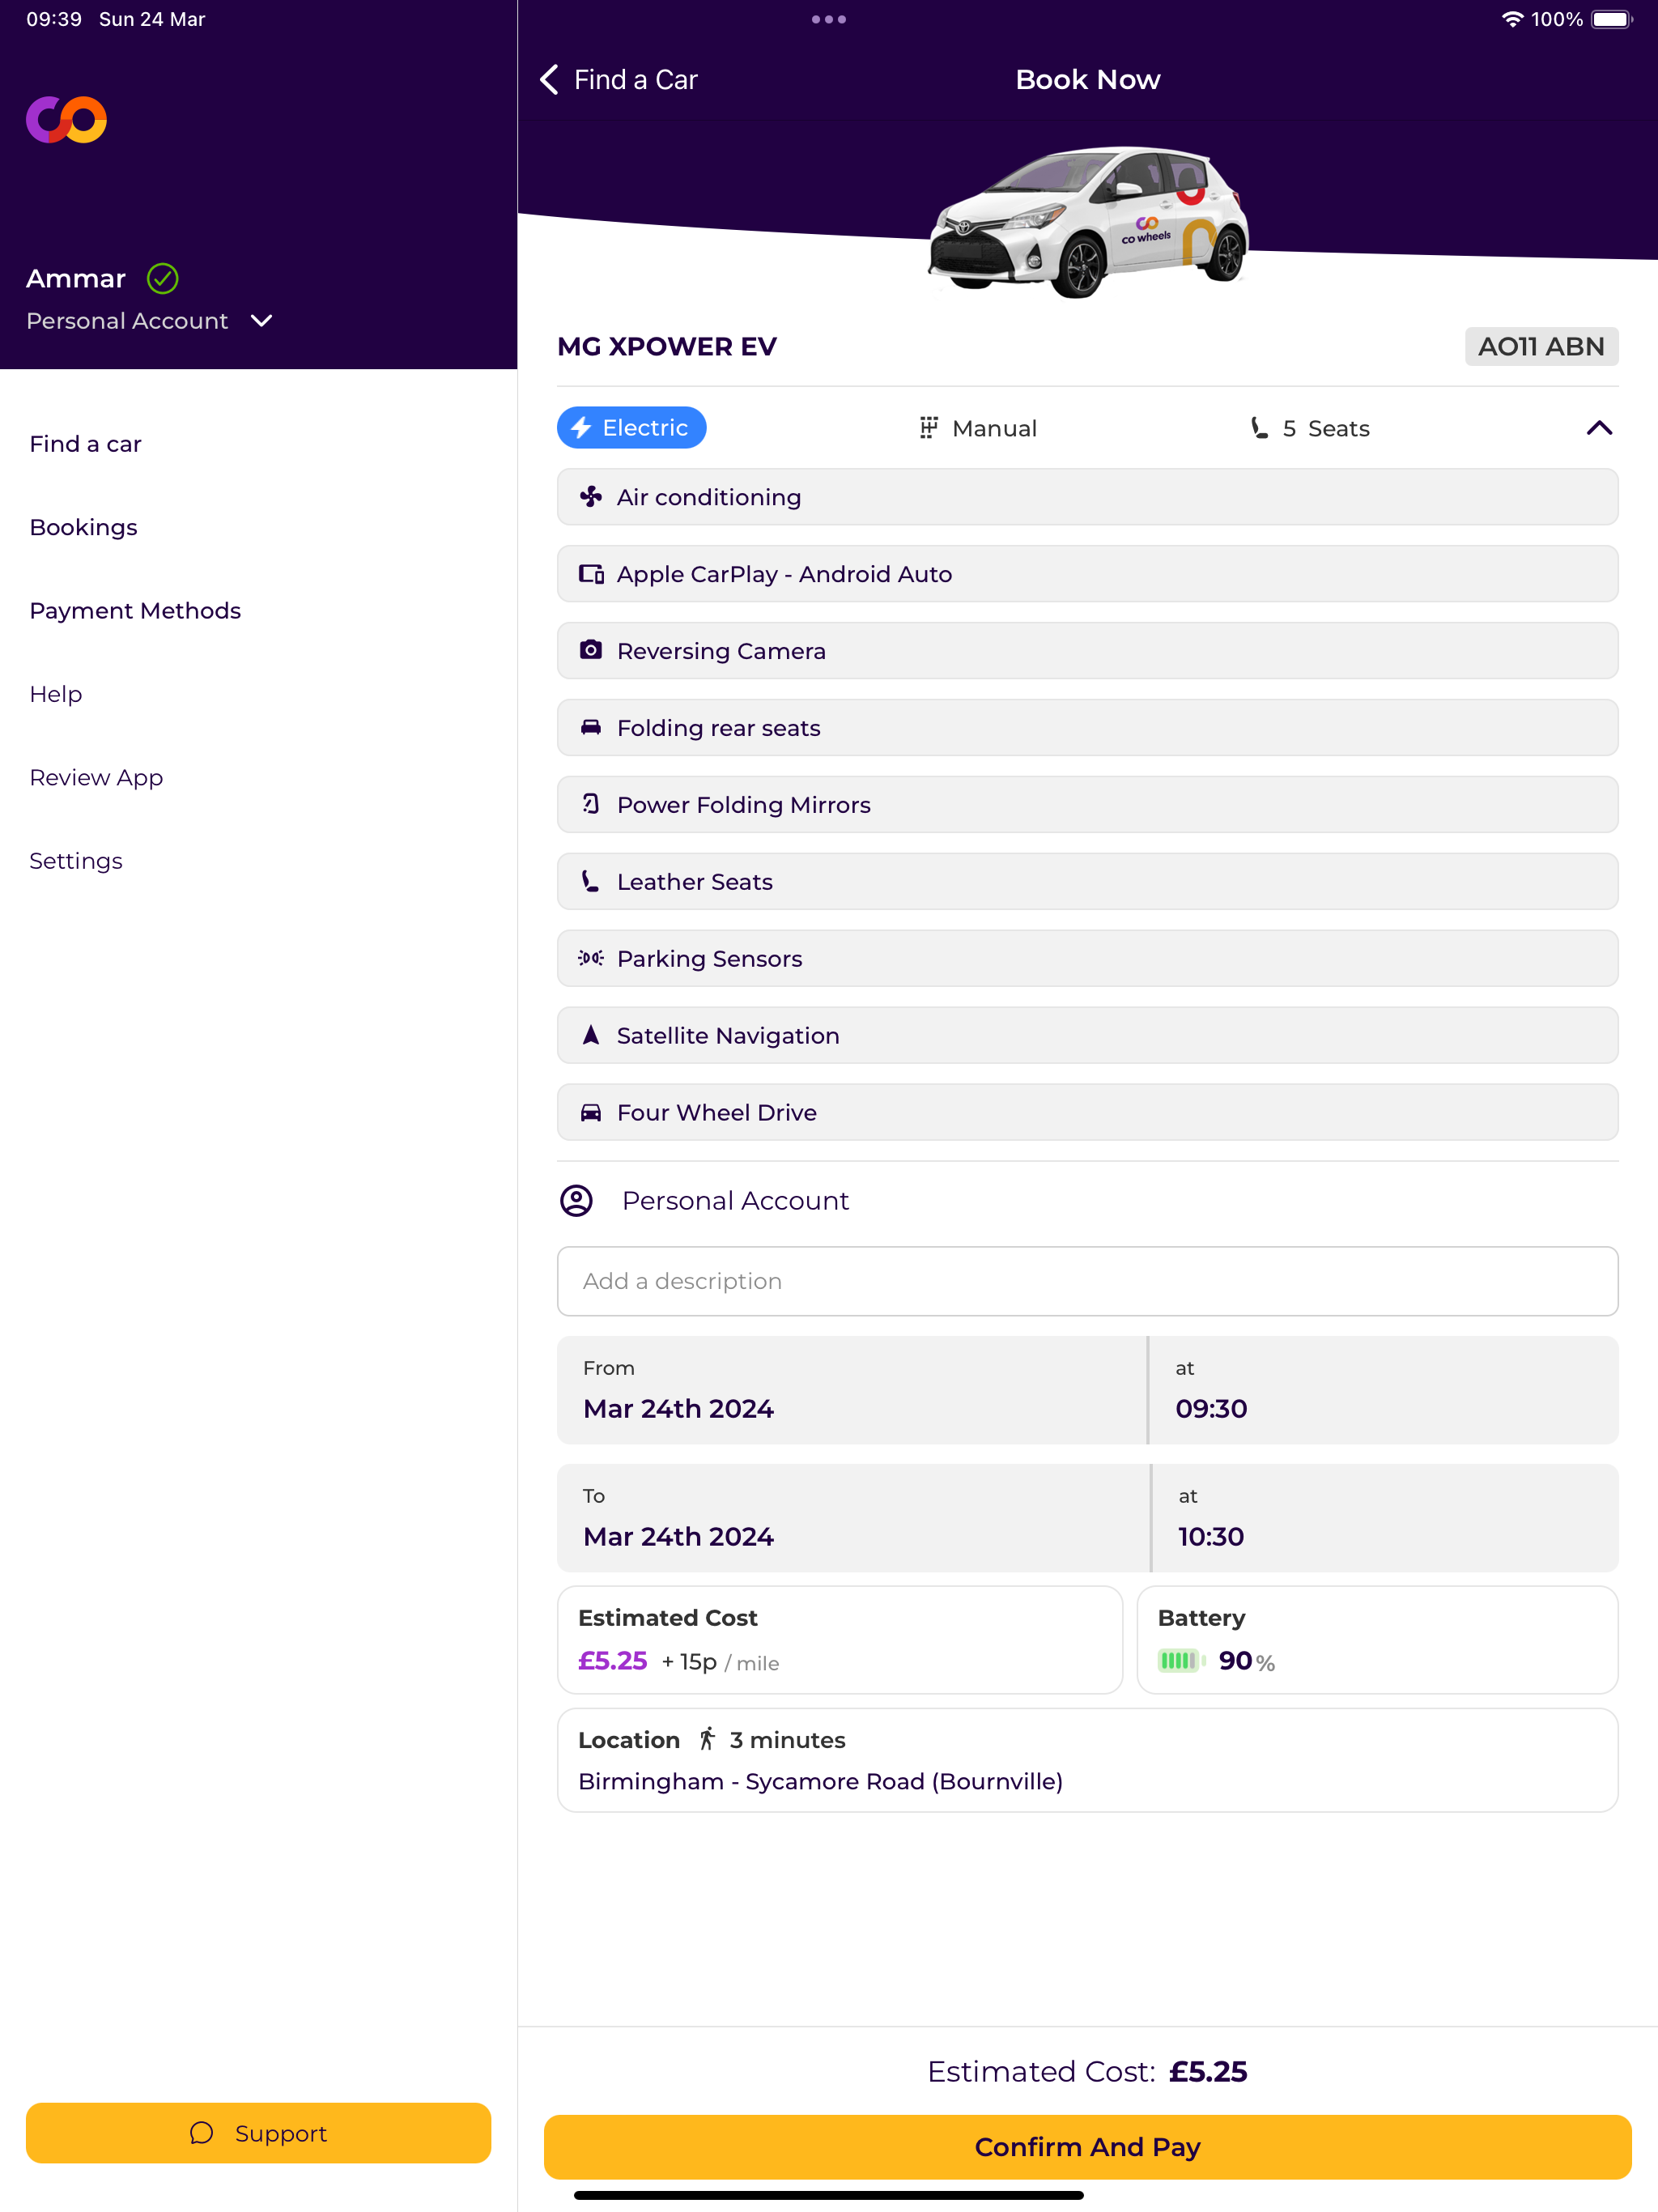
Task: Open the To time 10:30 picker
Action: click(x=1386, y=1518)
